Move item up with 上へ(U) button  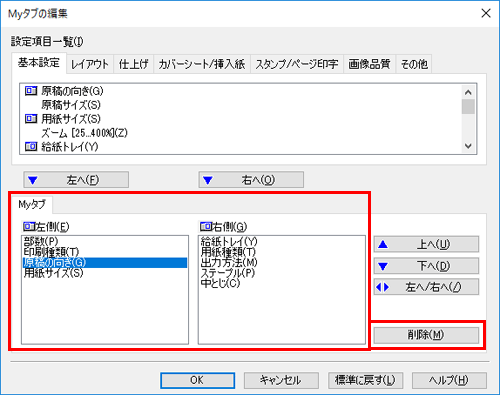point(426,244)
